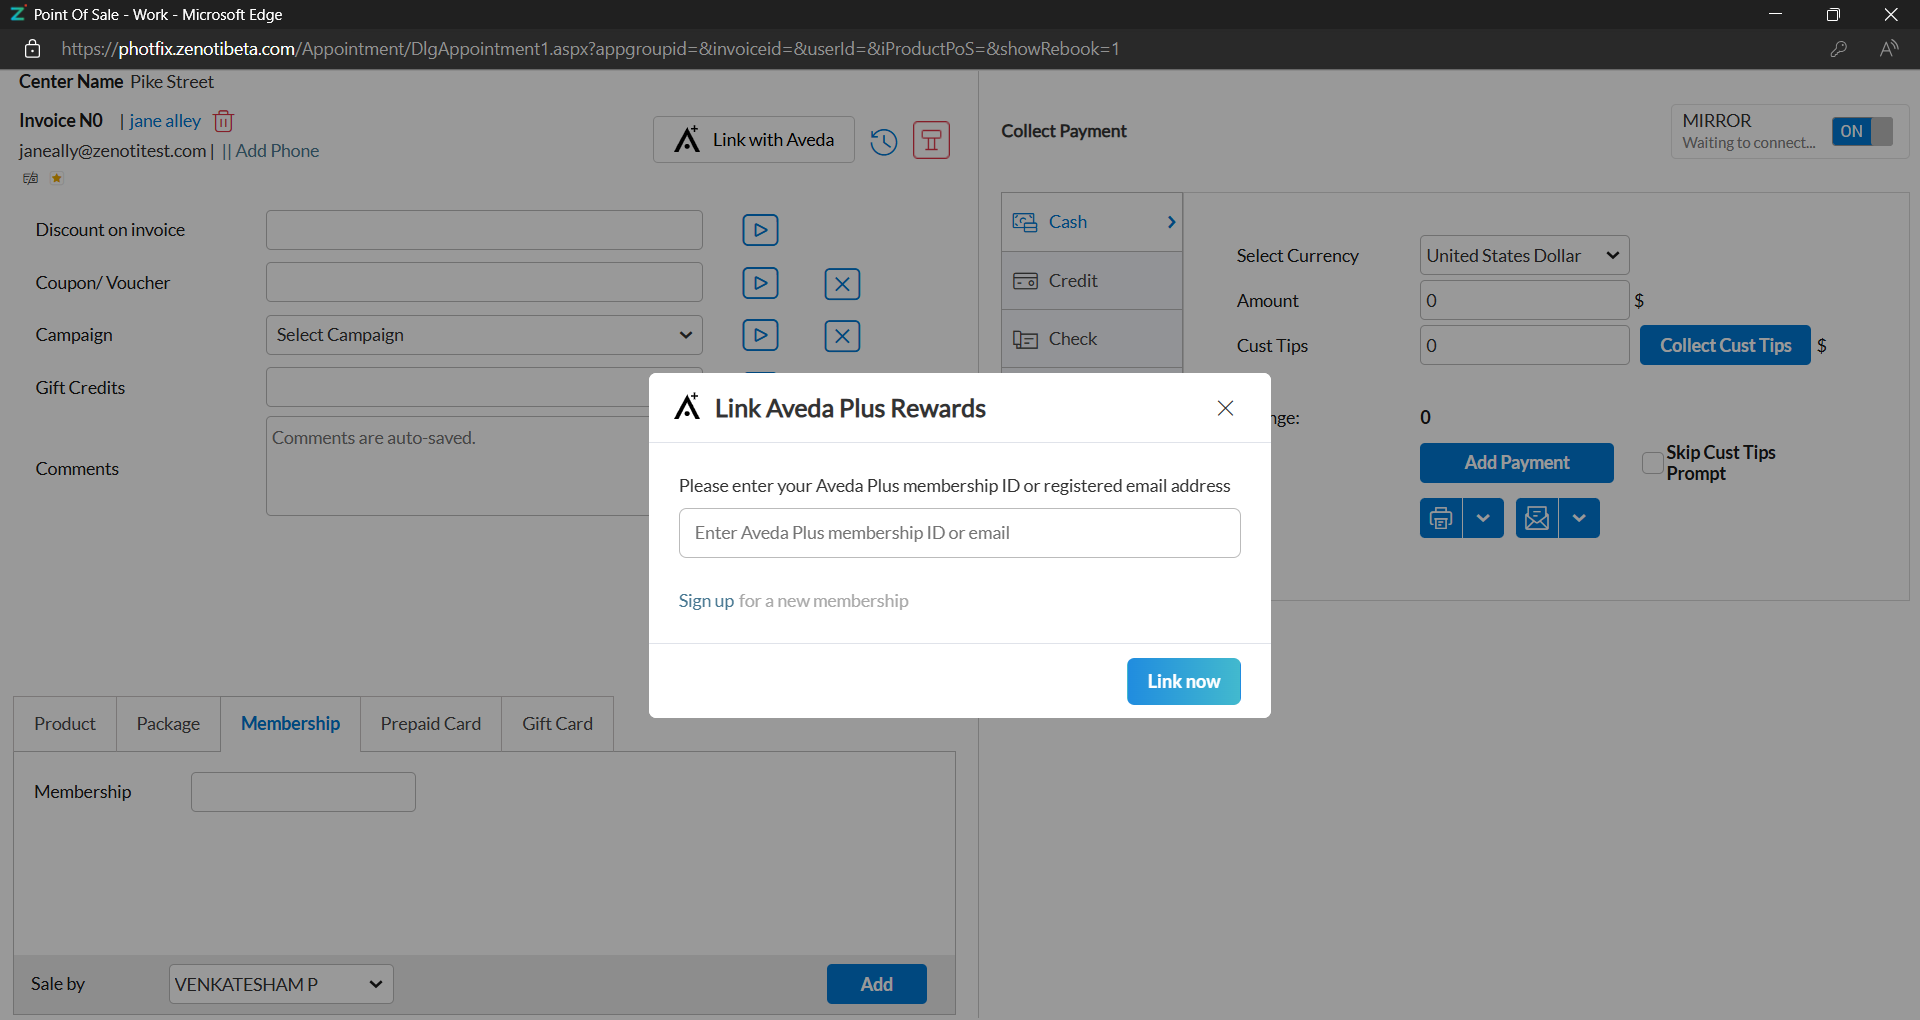Focus the Membership search field
Image resolution: width=1920 pixels, height=1020 pixels.
[x=303, y=792]
